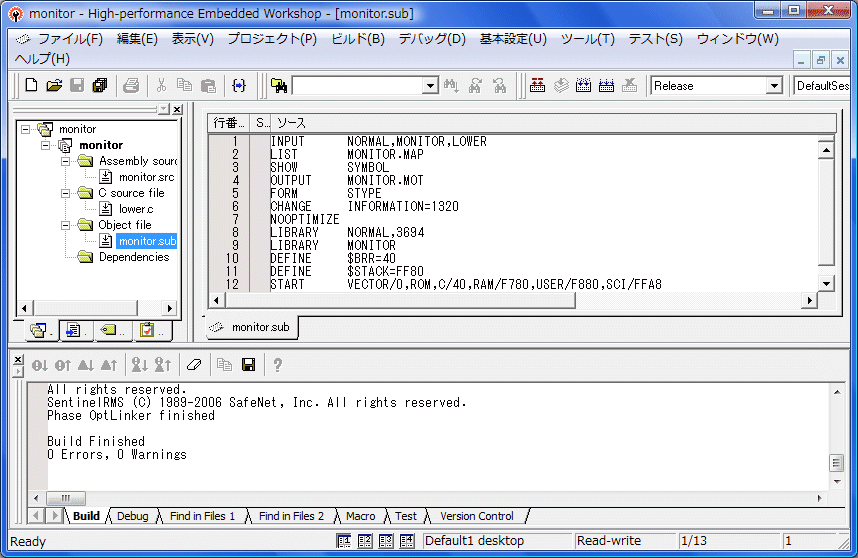The width and height of the screenshot is (858, 558).
Task: Click the 'Build Finished' output line
Action: [96, 441]
